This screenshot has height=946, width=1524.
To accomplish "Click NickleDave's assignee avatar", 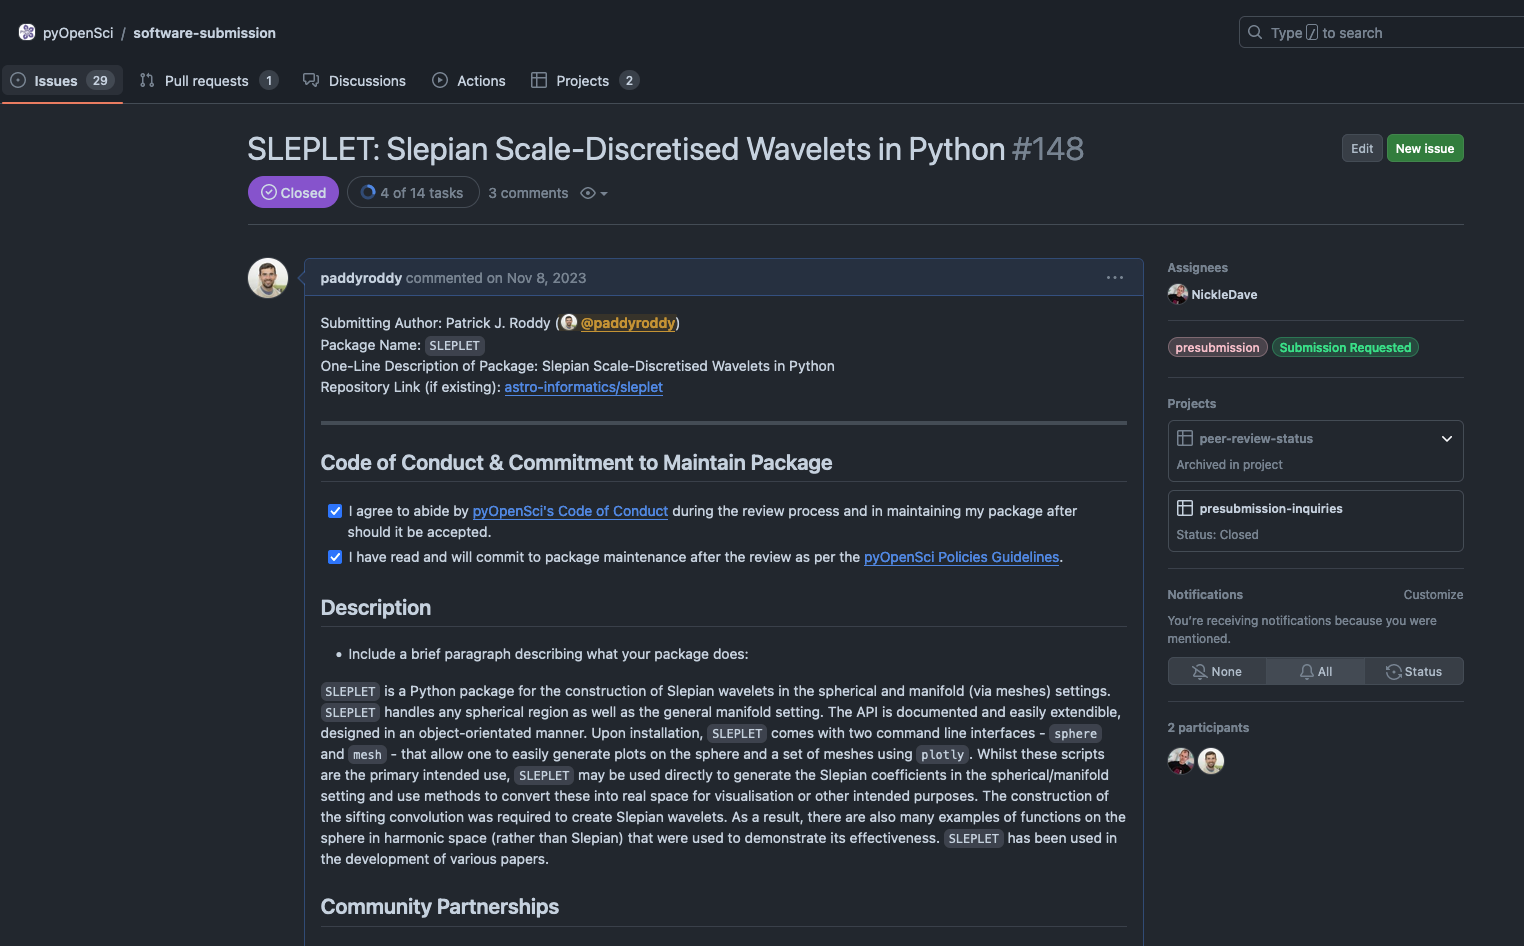I will (x=1177, y=294).
